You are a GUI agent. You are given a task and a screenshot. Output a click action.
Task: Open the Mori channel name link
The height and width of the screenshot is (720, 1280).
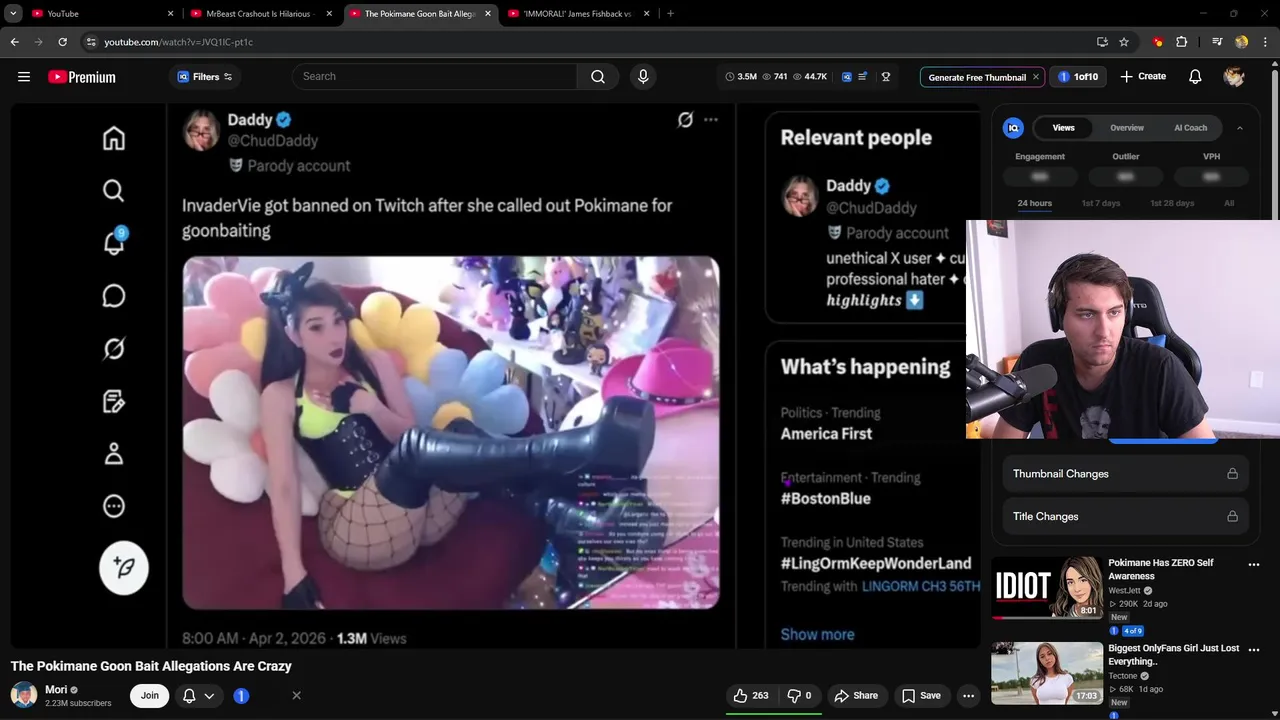point(56,690)
